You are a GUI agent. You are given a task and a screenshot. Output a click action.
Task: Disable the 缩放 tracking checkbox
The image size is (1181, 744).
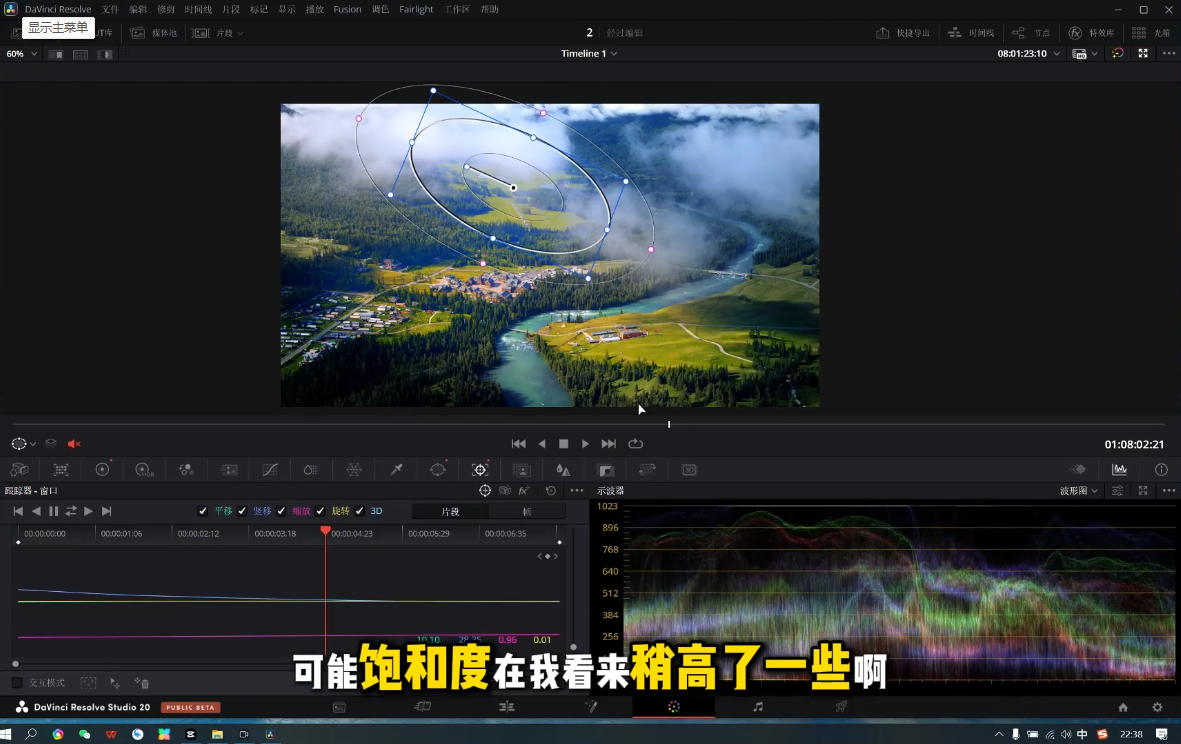[281, 510]
